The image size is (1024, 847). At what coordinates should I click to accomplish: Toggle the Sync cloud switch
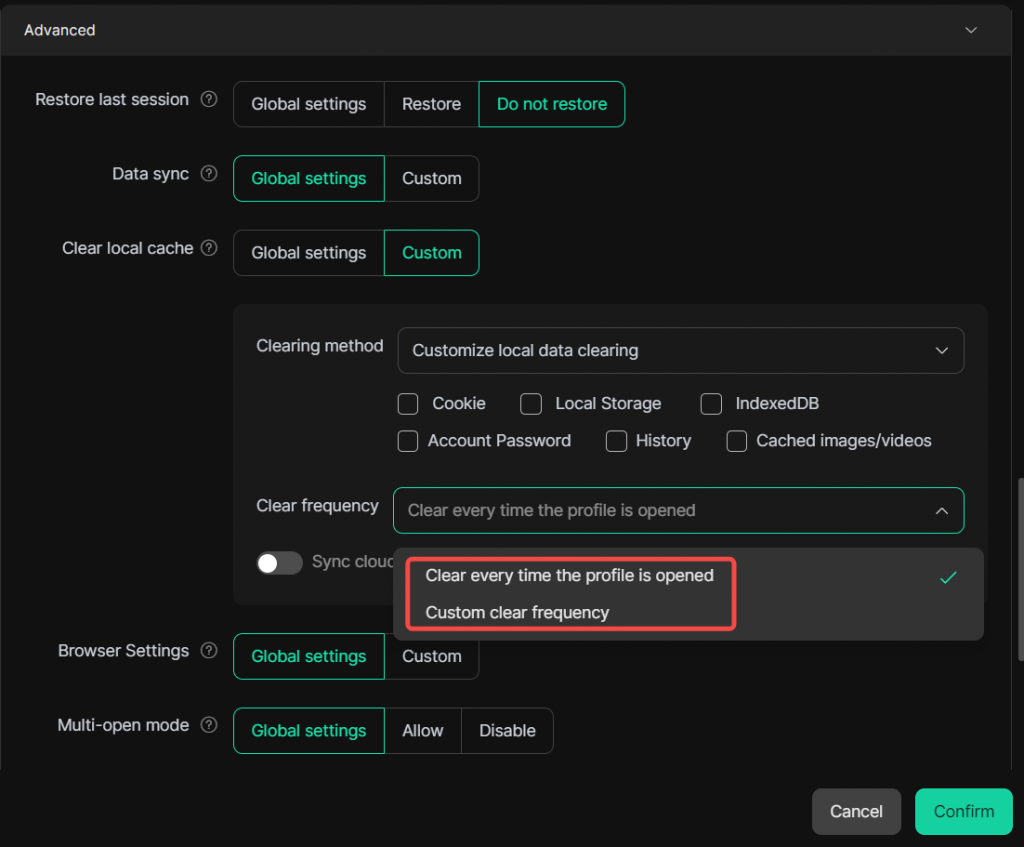(x=279, y=563)
